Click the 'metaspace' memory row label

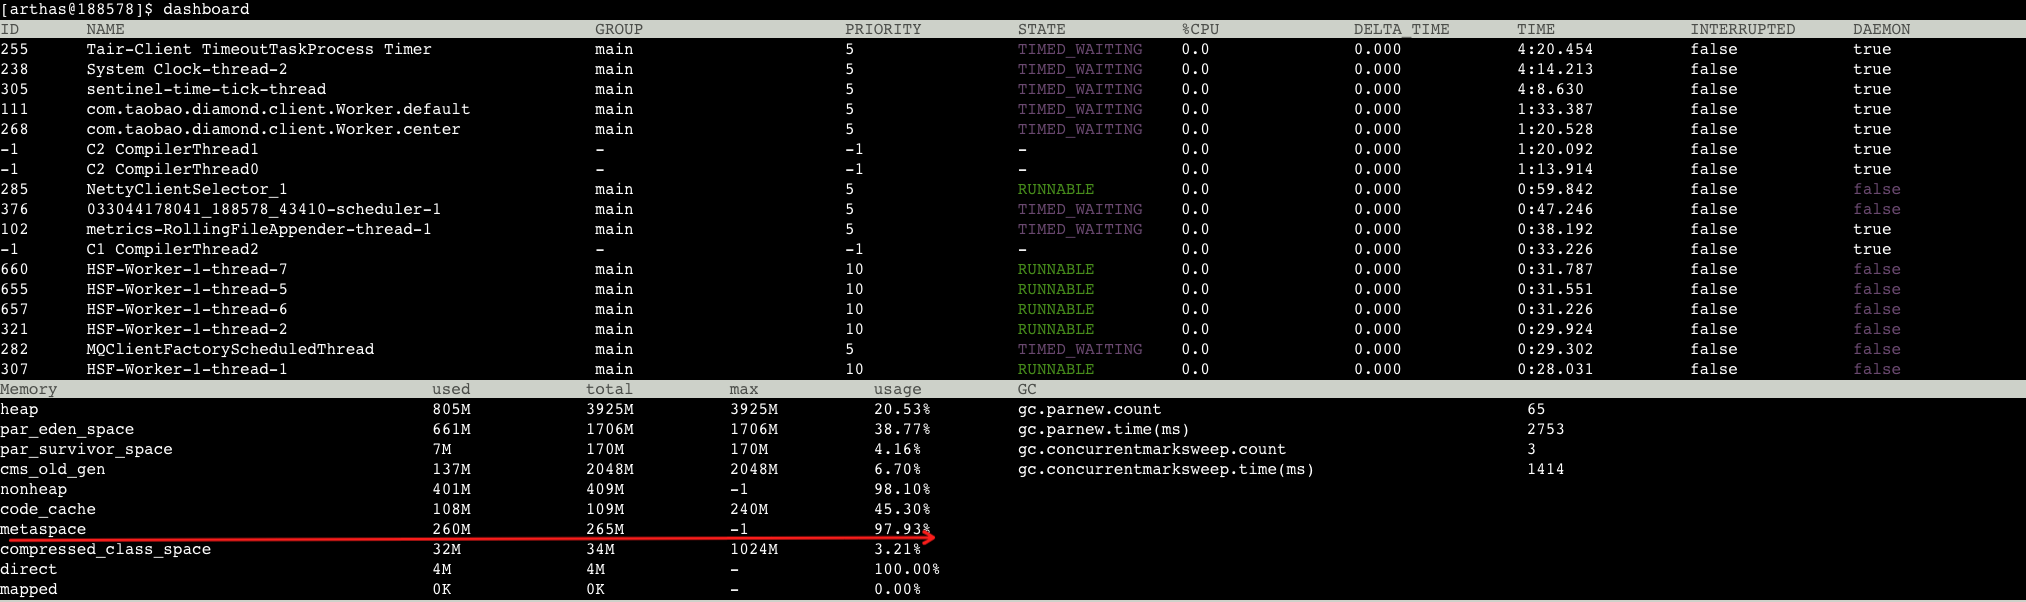(43, 529)
